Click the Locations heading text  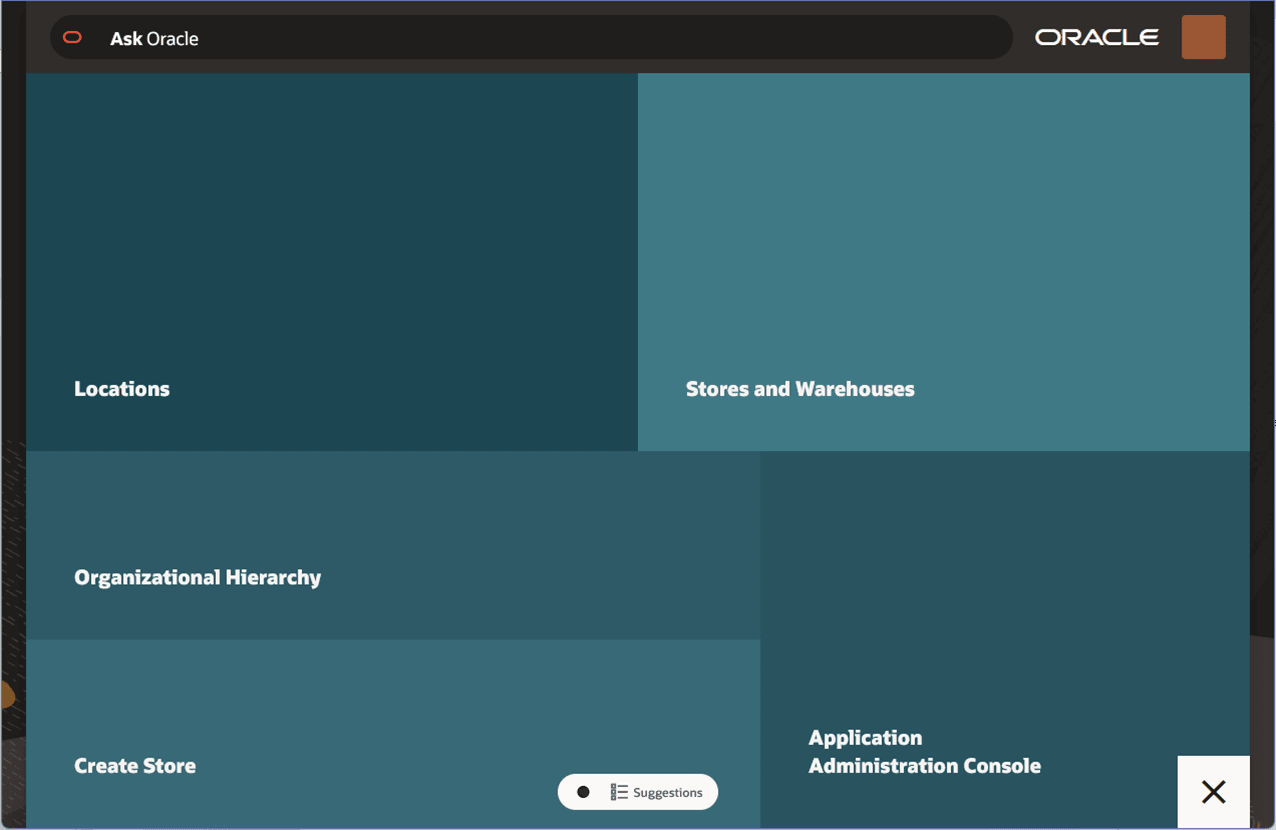click(x=121, y=389)
